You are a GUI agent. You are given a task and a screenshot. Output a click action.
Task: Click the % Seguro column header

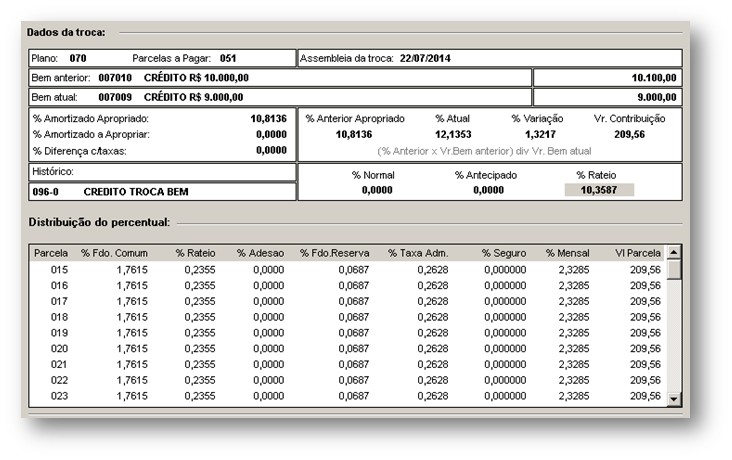click(x=504, y=253)
